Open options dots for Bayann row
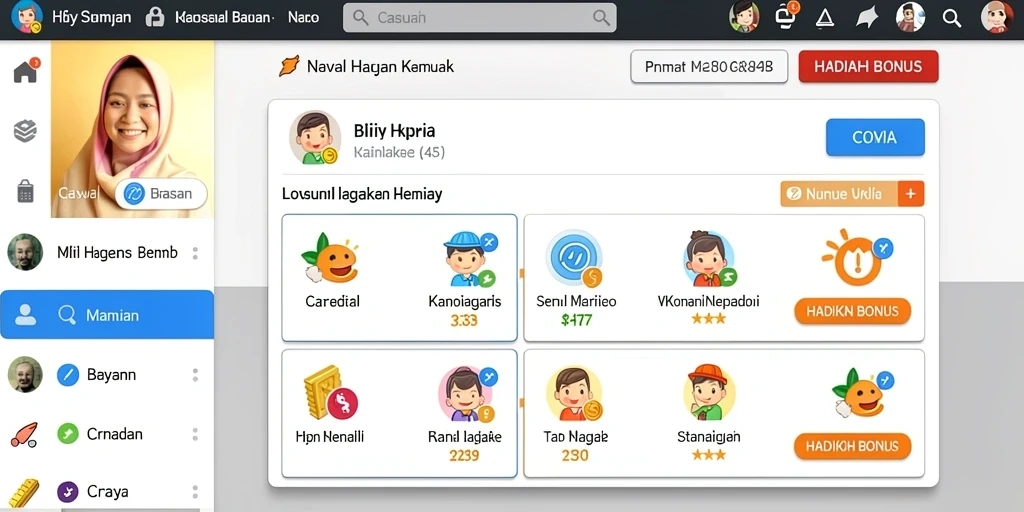 coord(195,375)
